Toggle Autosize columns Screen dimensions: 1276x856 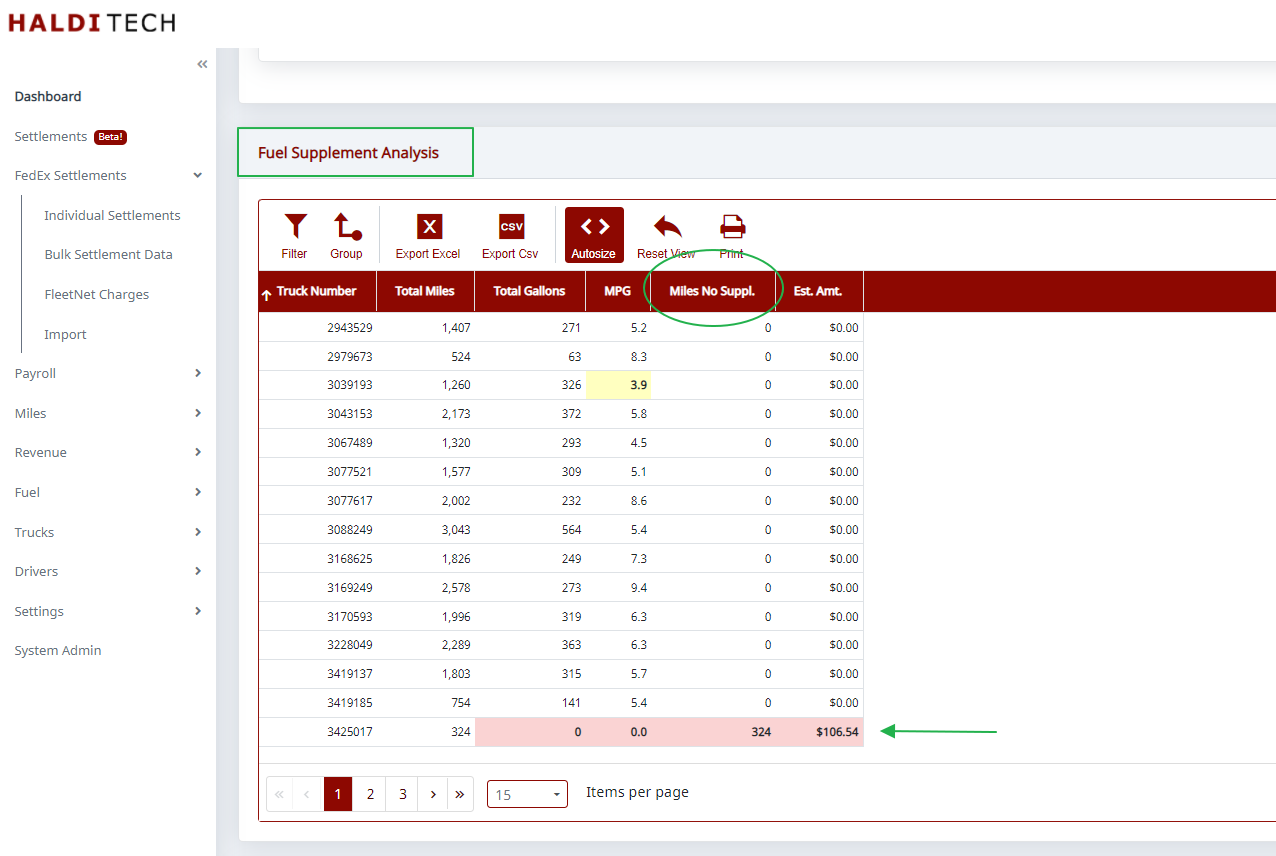[594, 236]
